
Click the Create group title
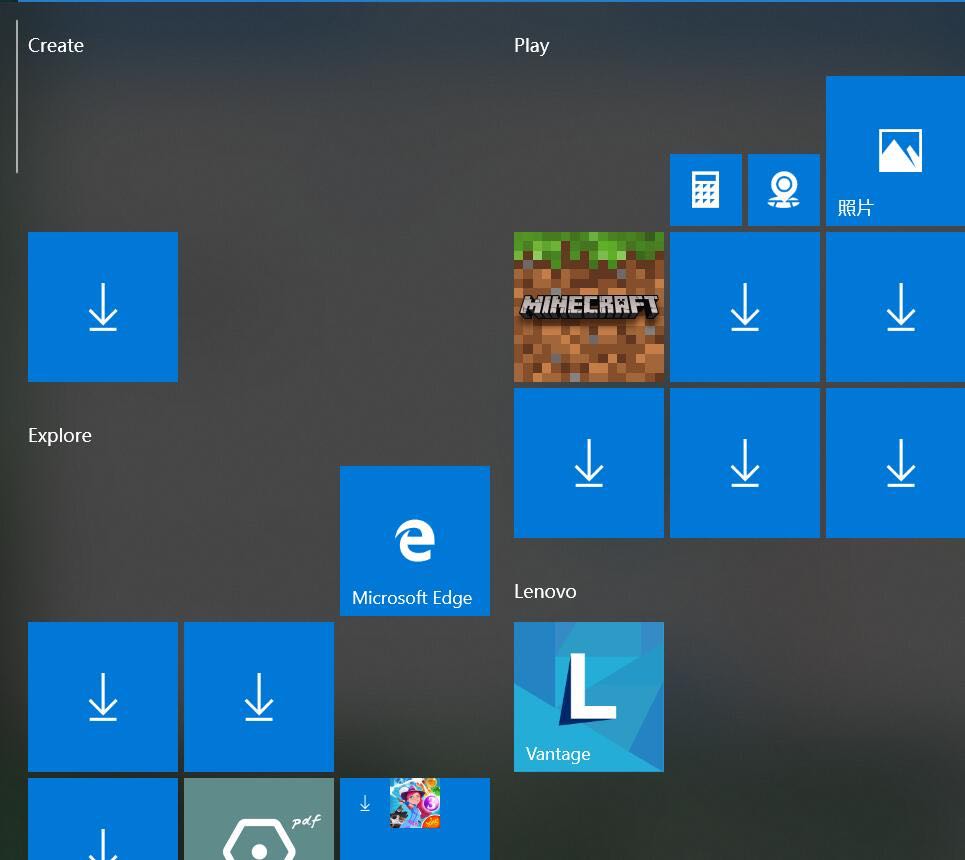(x=56, y=46)
